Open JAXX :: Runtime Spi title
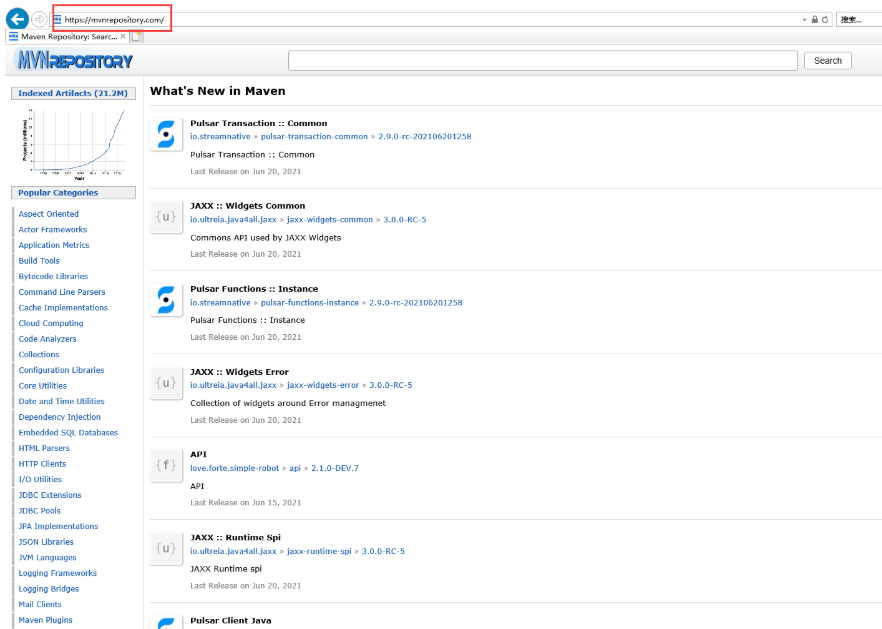The width and height of the screenshot is (882, 629). pos(235,537)
